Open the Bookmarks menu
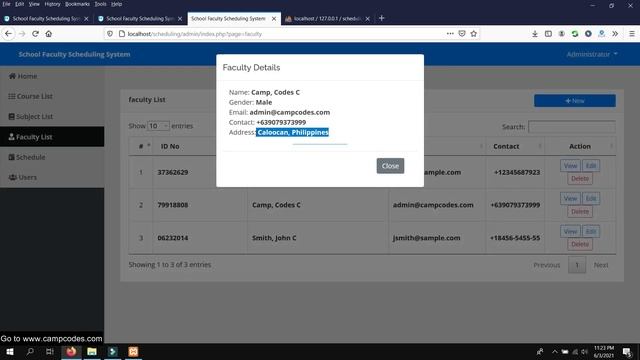 click(77, 4)
